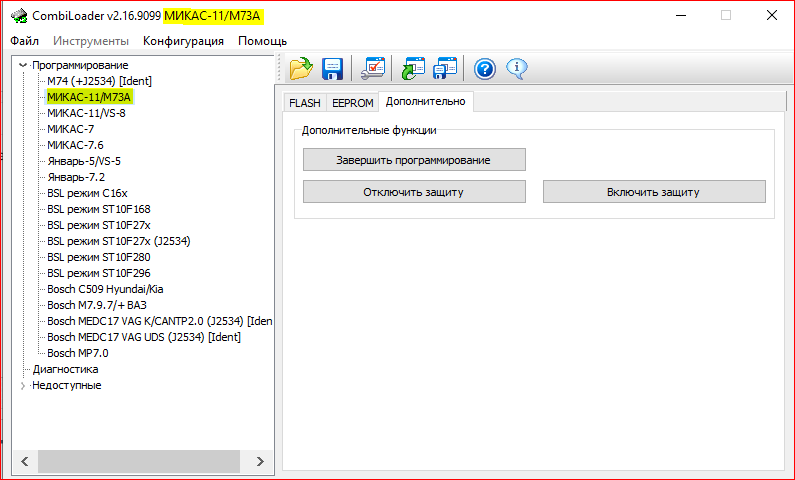Select the Диагностика tree item
This screenshot has height=480, width=795.
[x=65, y=369]
